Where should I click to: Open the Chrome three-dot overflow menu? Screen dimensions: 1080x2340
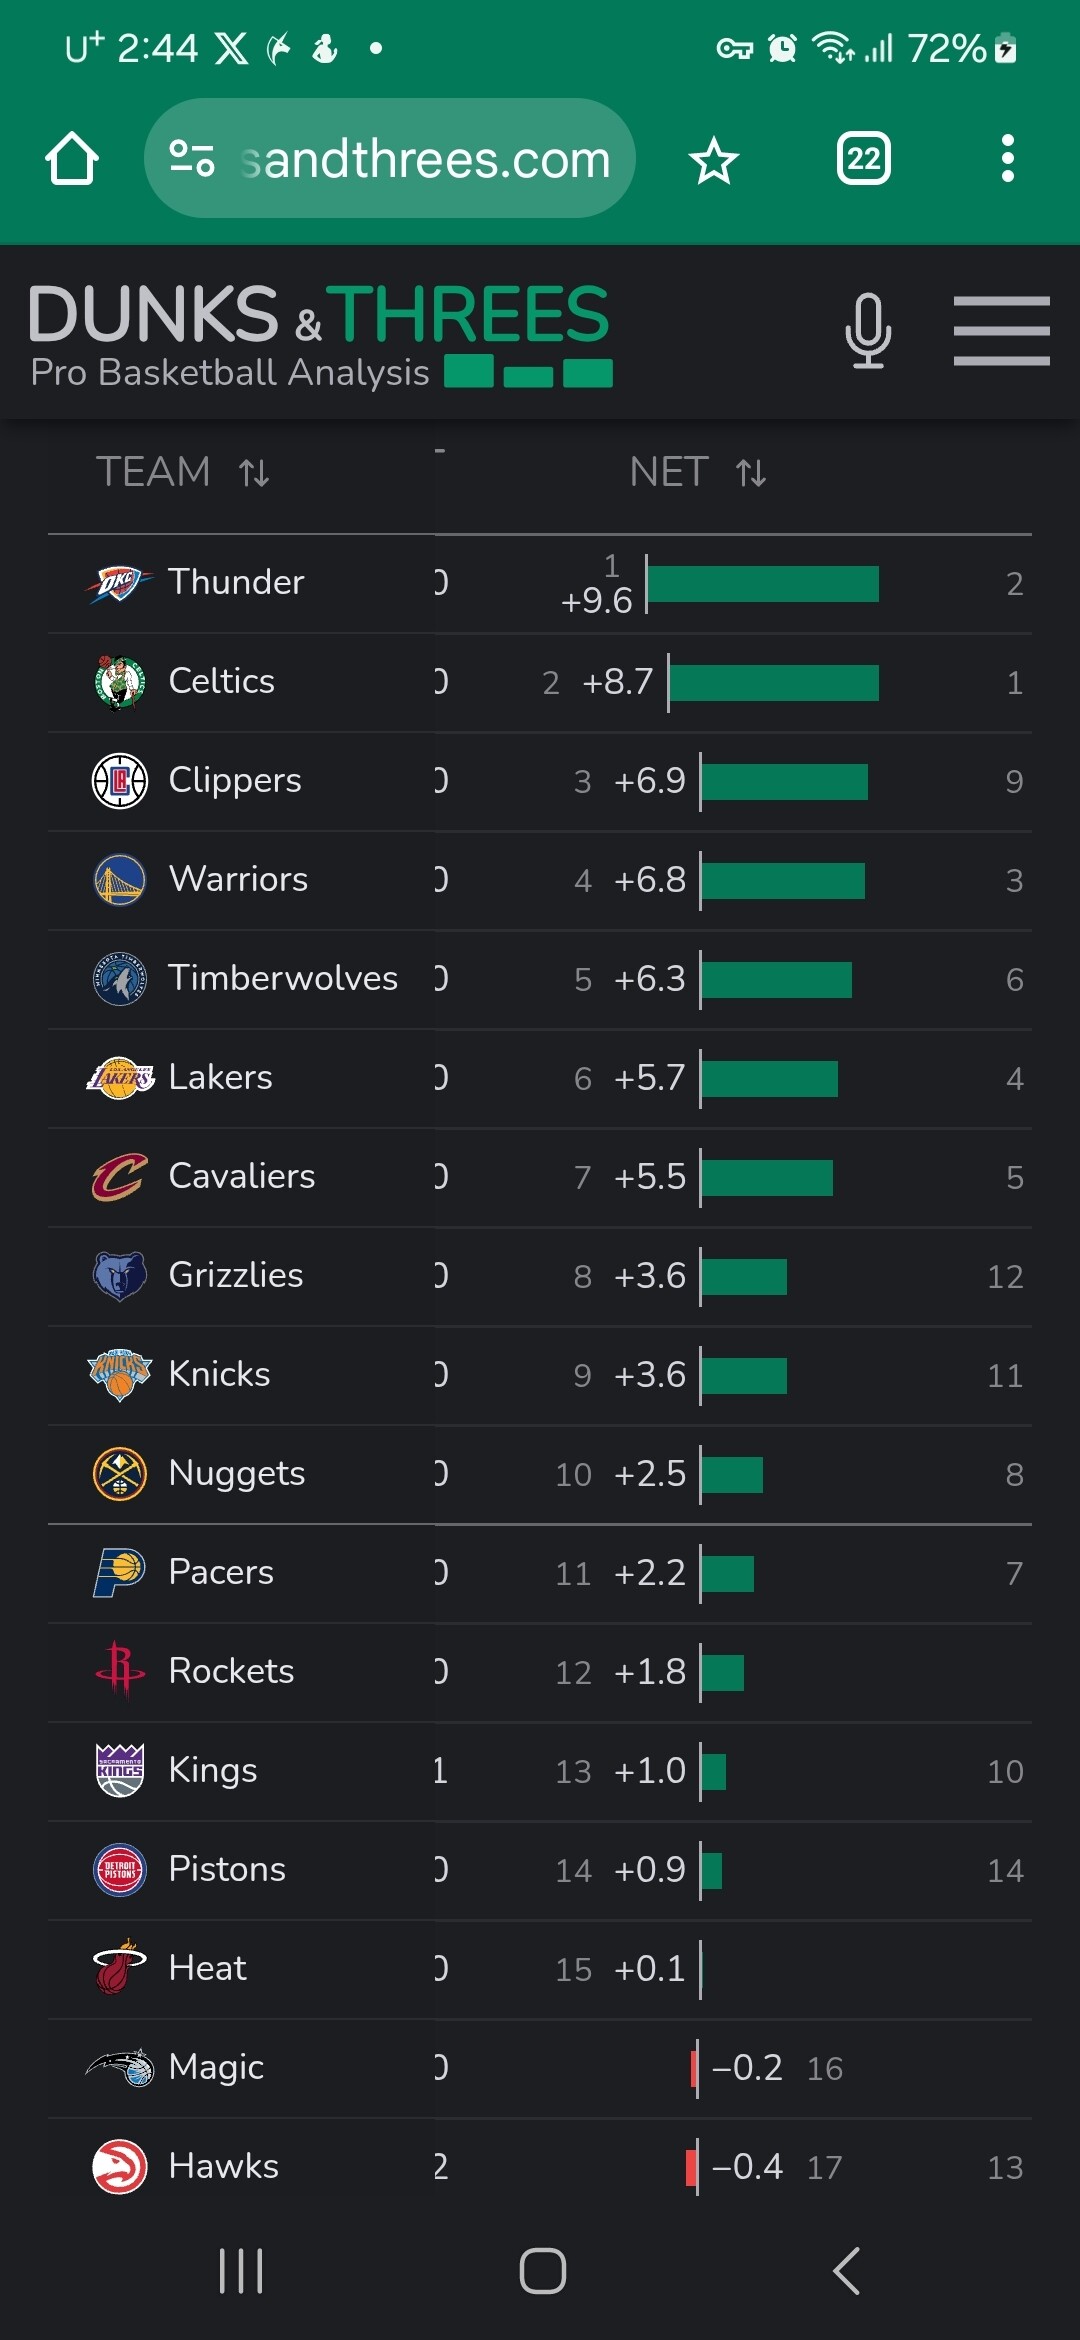(x=1007, y=159)
